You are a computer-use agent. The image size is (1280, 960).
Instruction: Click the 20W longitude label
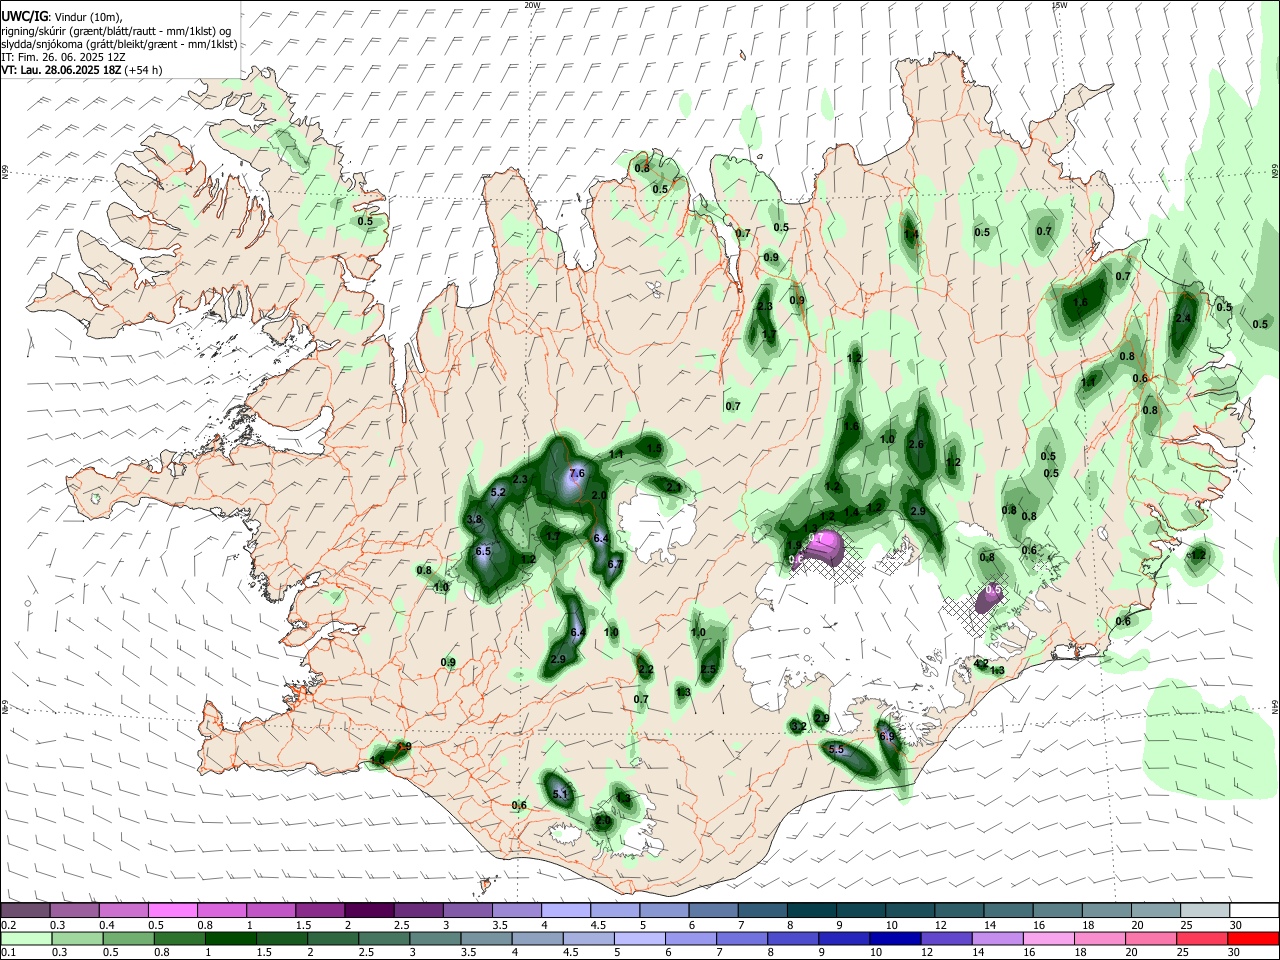[x=532, y=5]
